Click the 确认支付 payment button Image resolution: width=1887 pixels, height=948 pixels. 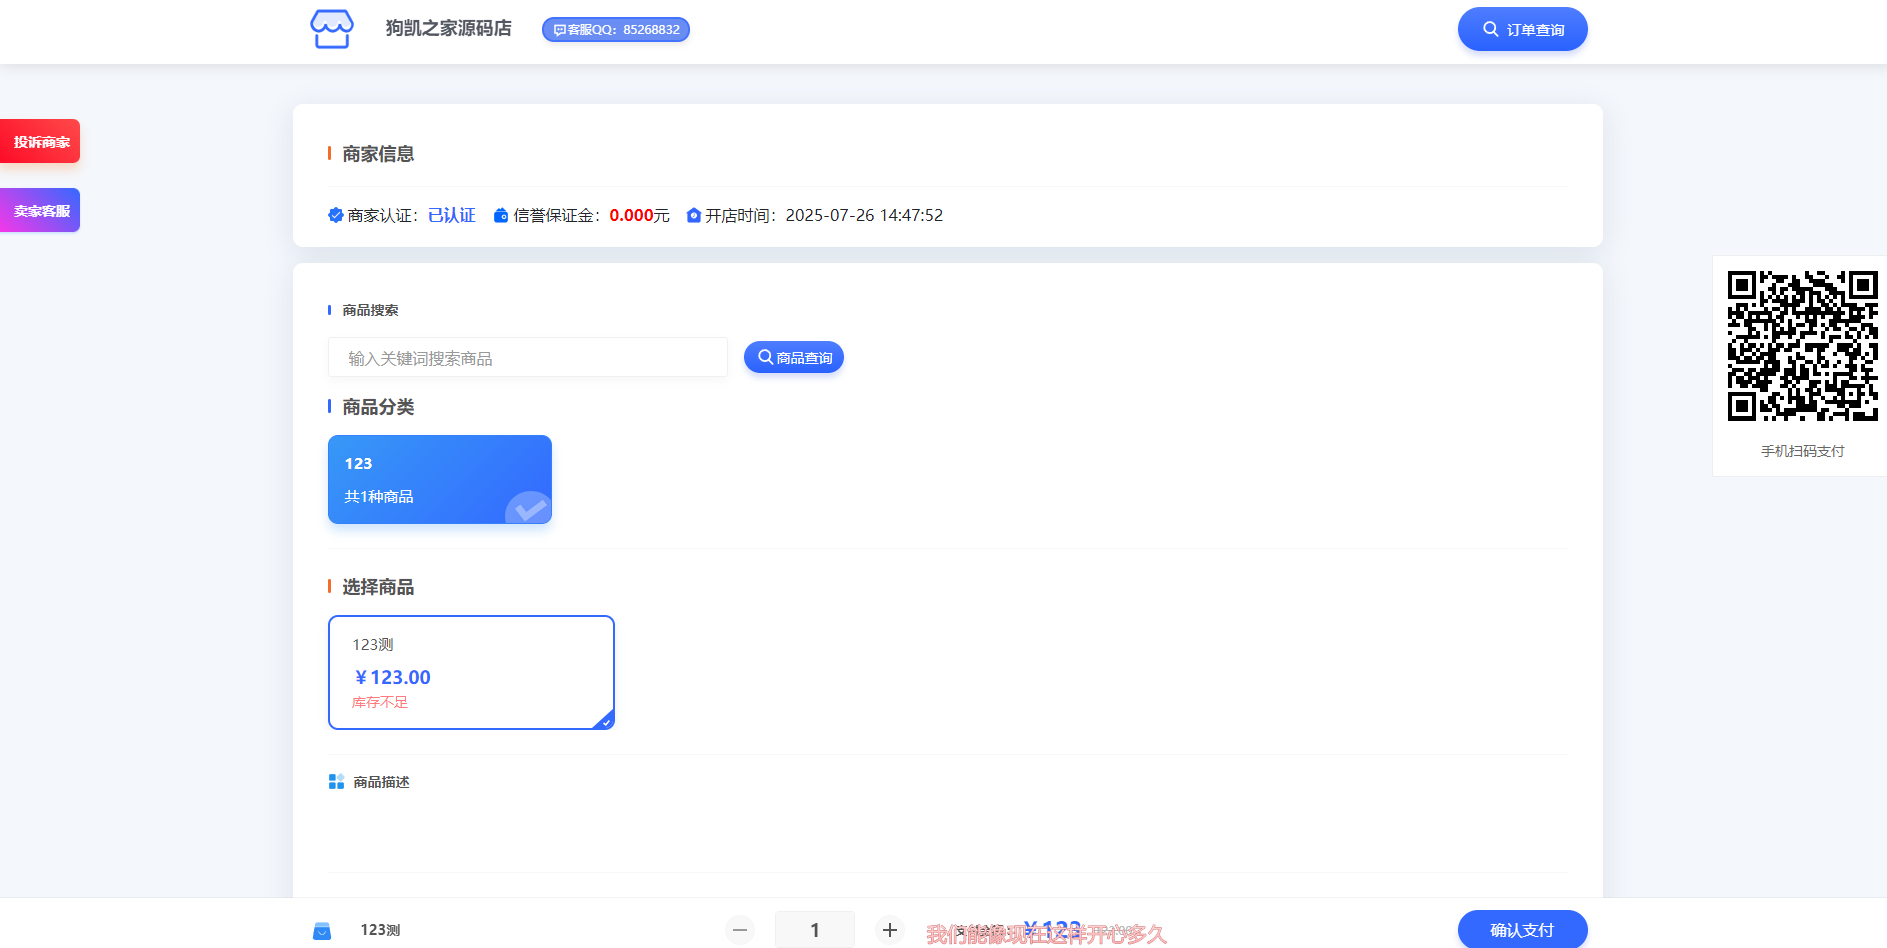(1522, 929)
